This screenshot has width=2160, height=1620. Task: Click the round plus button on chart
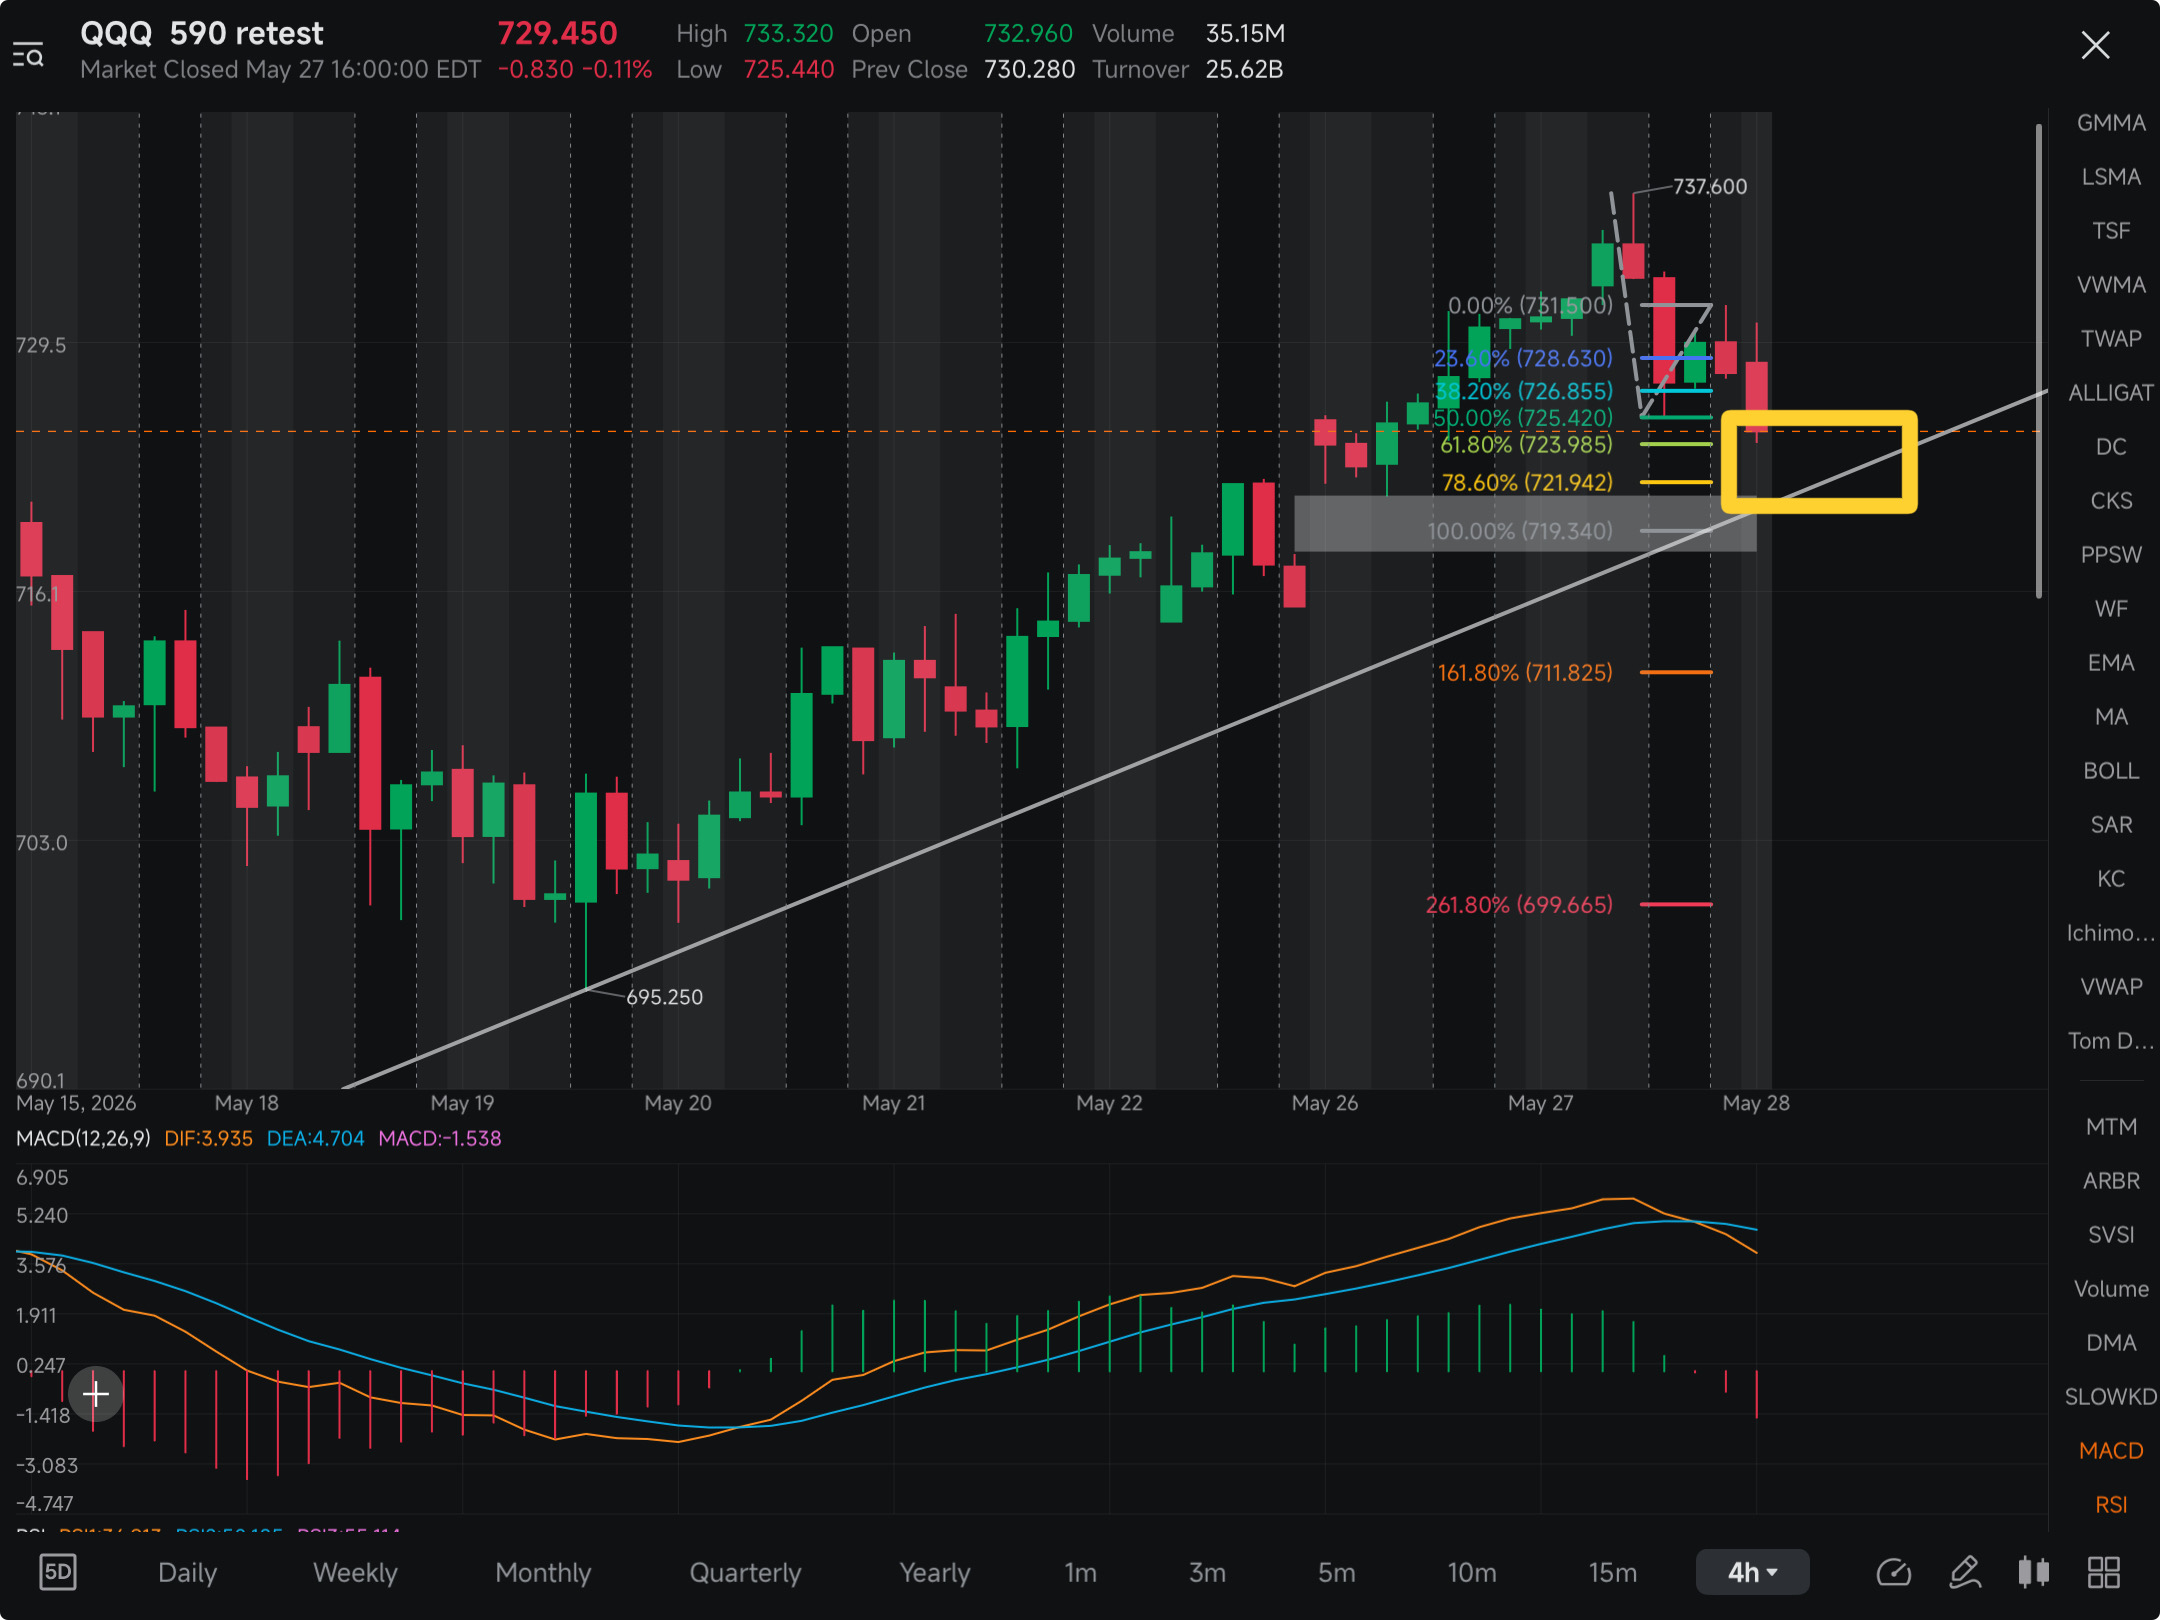(x=96, y=1393)
